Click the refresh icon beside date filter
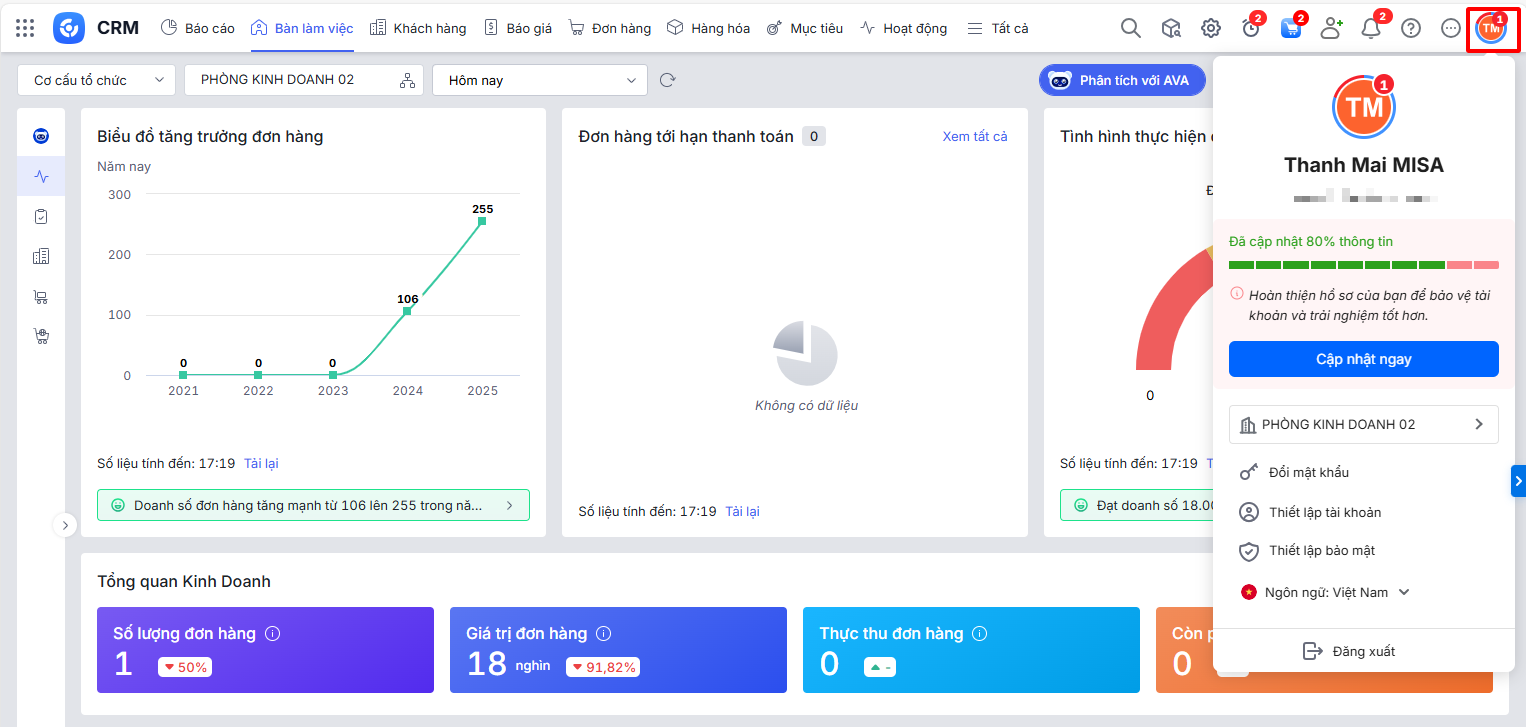The height and width of the screenshot is (727, 1526). pos(668,80)
